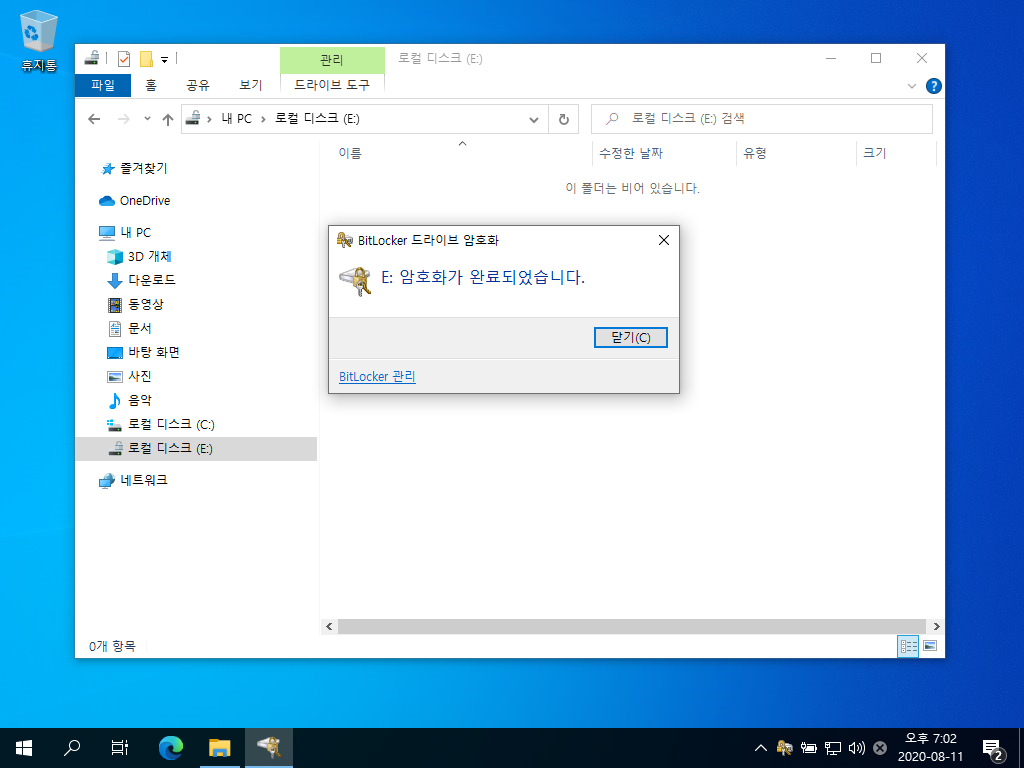Open Customize Quick Access Toolbar dropdown
This screenshot has height=768, width=1024.
[165, 59]
